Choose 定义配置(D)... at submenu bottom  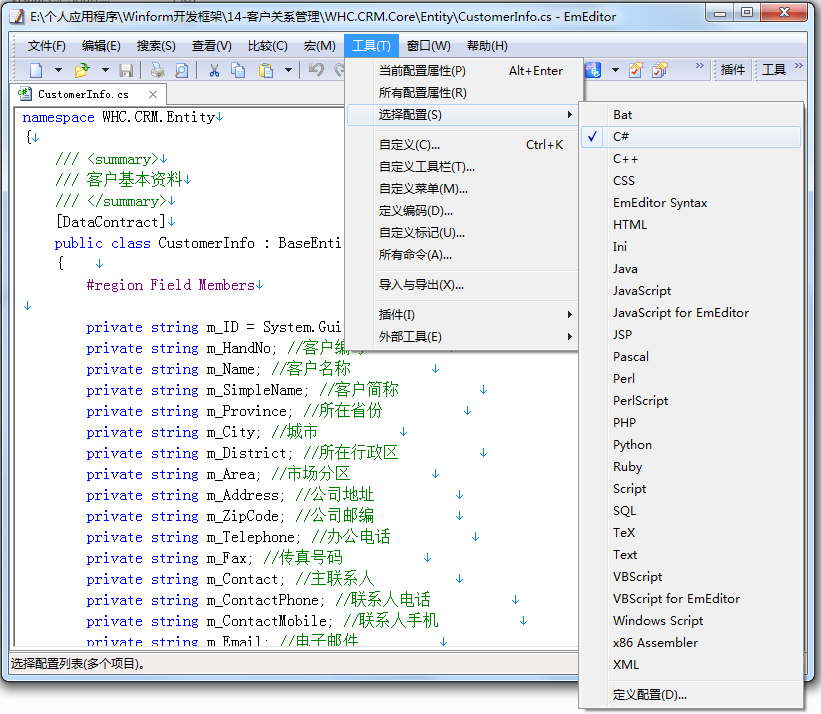click(691, 695)
